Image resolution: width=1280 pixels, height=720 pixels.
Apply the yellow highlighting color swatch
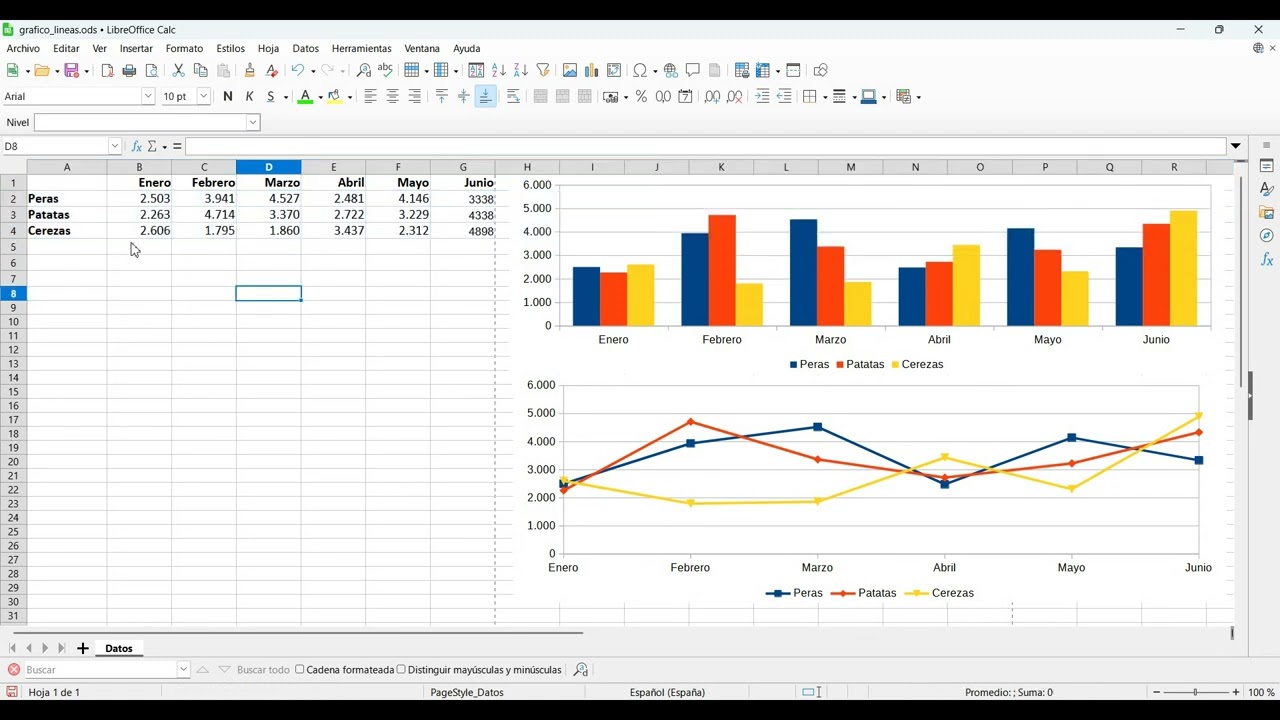(x=335, y=97)
